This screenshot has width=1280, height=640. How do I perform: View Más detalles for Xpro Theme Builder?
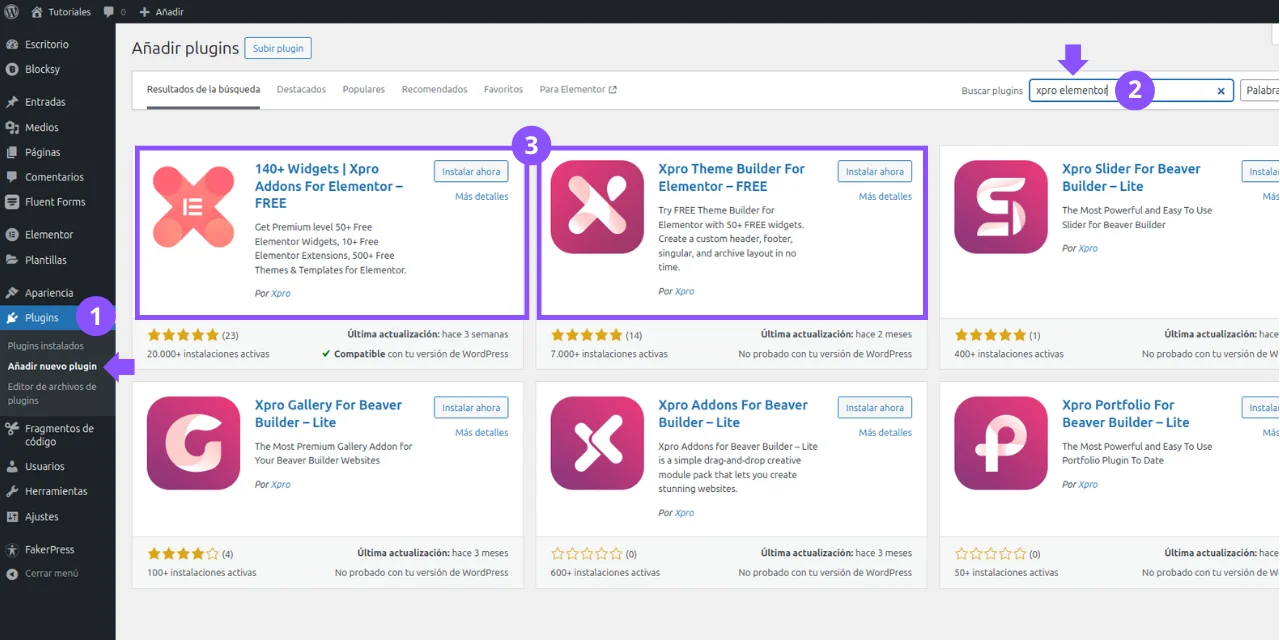pos(885,196)
